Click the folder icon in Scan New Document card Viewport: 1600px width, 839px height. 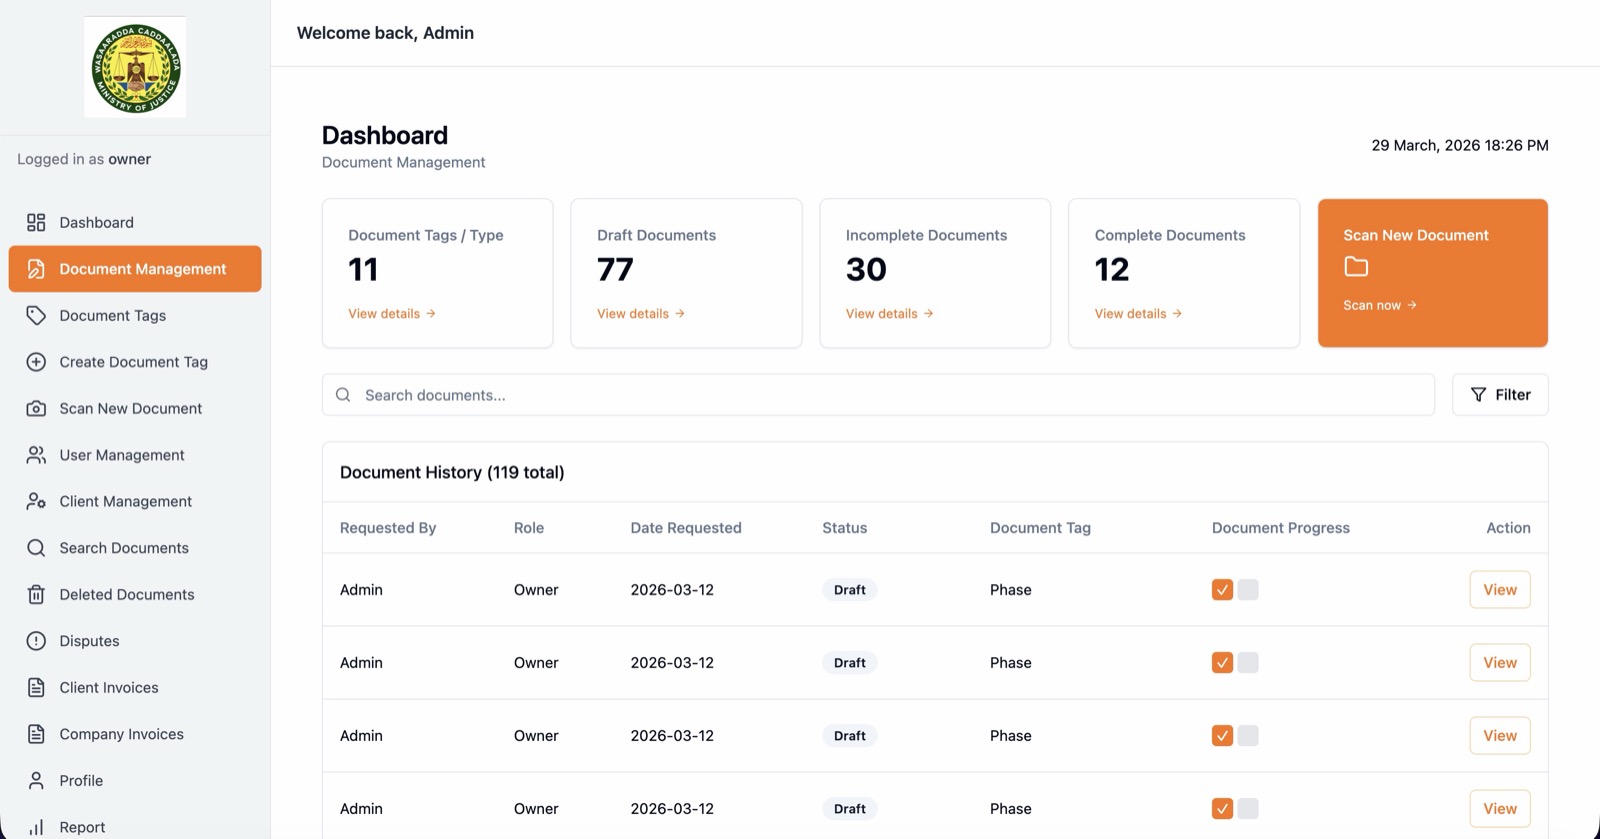1356,266
